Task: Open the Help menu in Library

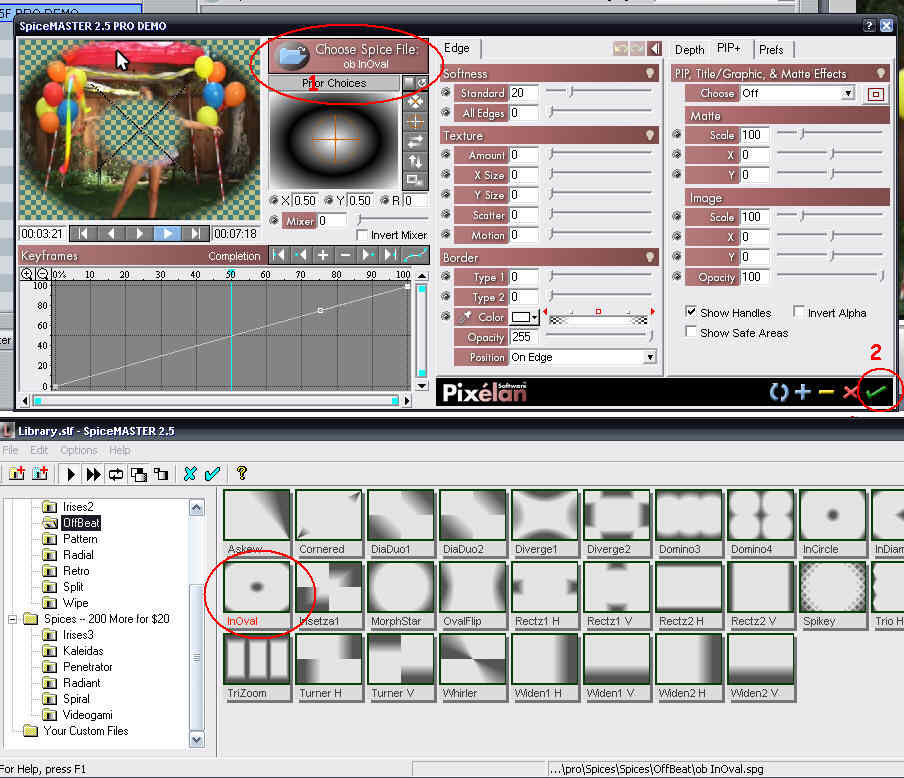Action: [119, 450]
